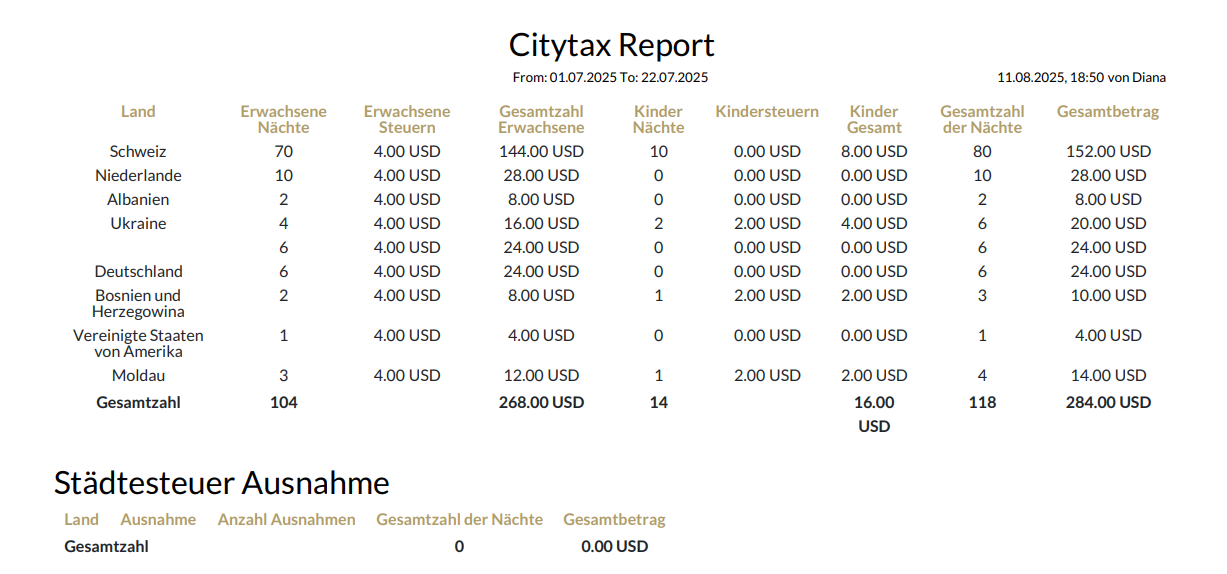The height and width of the screenshot is (574, 1227).
Task: Select the Ausnahme column header in exceptions table
Action: coord(158,520)
